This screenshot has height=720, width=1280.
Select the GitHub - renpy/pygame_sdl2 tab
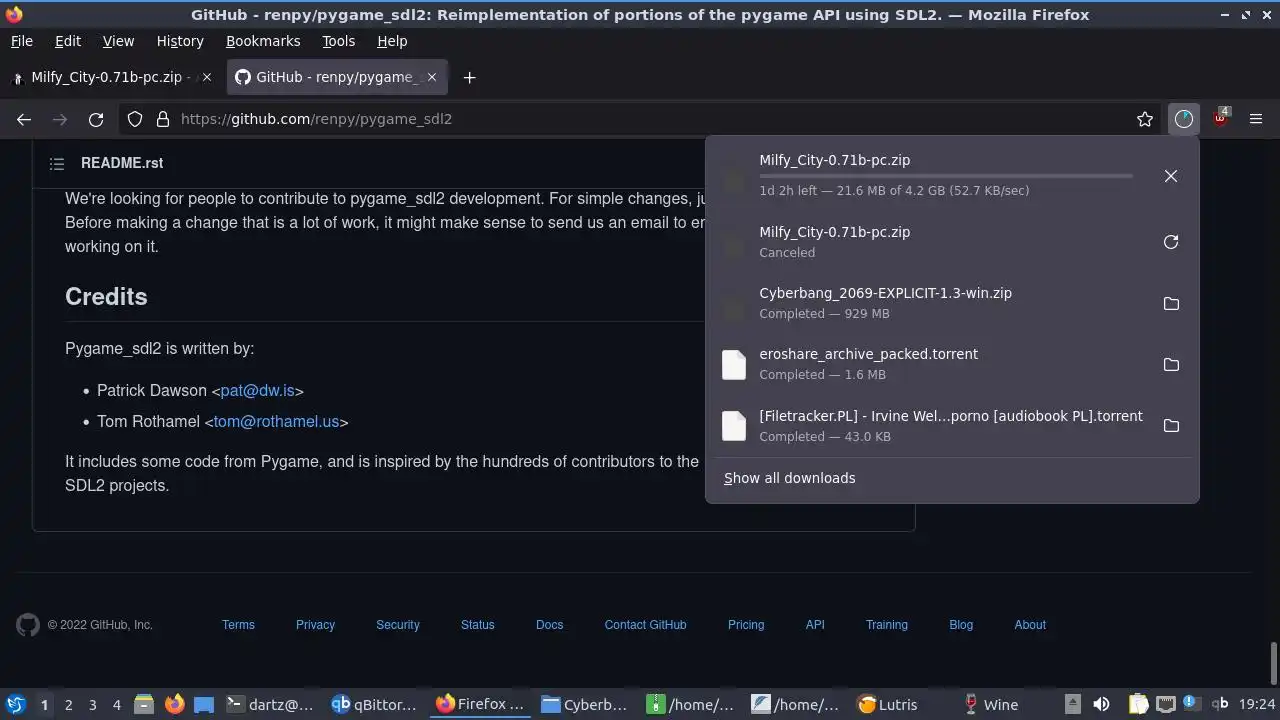point(335,77)
